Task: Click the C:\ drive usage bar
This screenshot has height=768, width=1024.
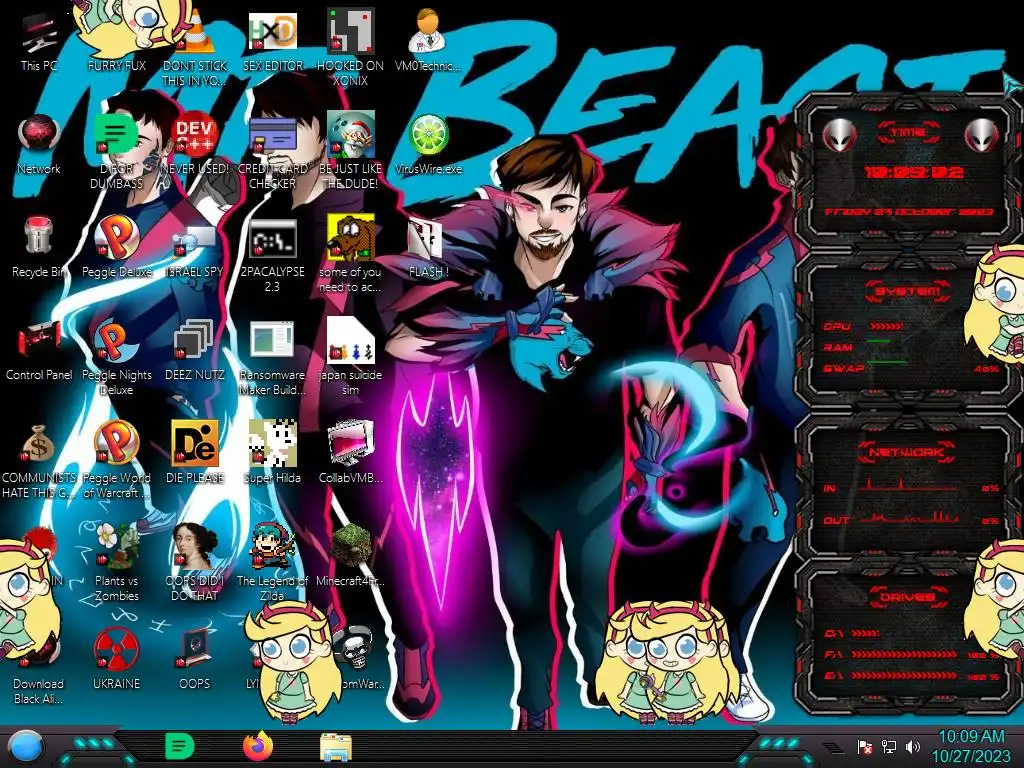Action: coord(866,633)
